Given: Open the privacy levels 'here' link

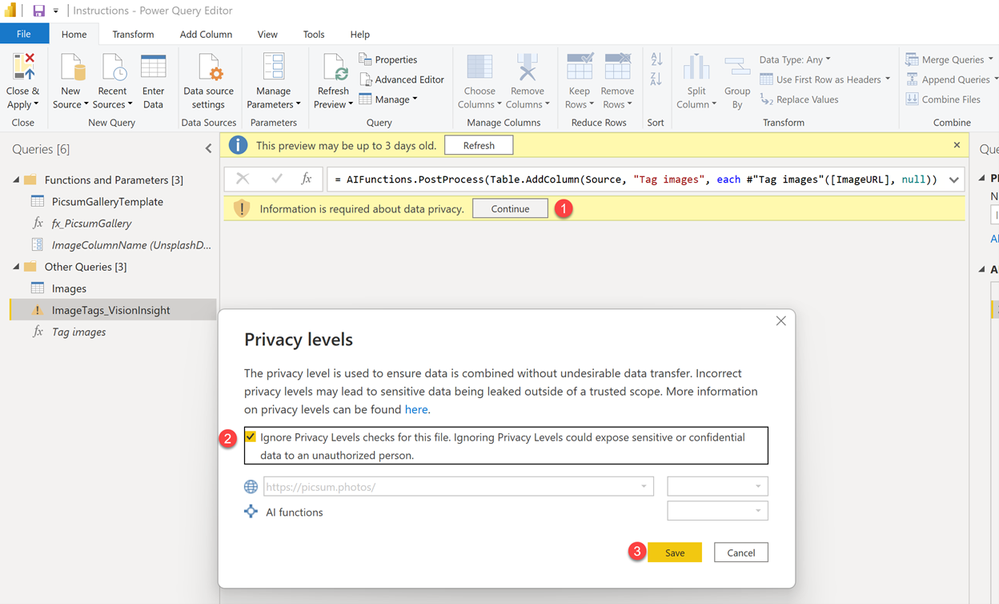Looking at the screenshot, I should click(416, 410).
